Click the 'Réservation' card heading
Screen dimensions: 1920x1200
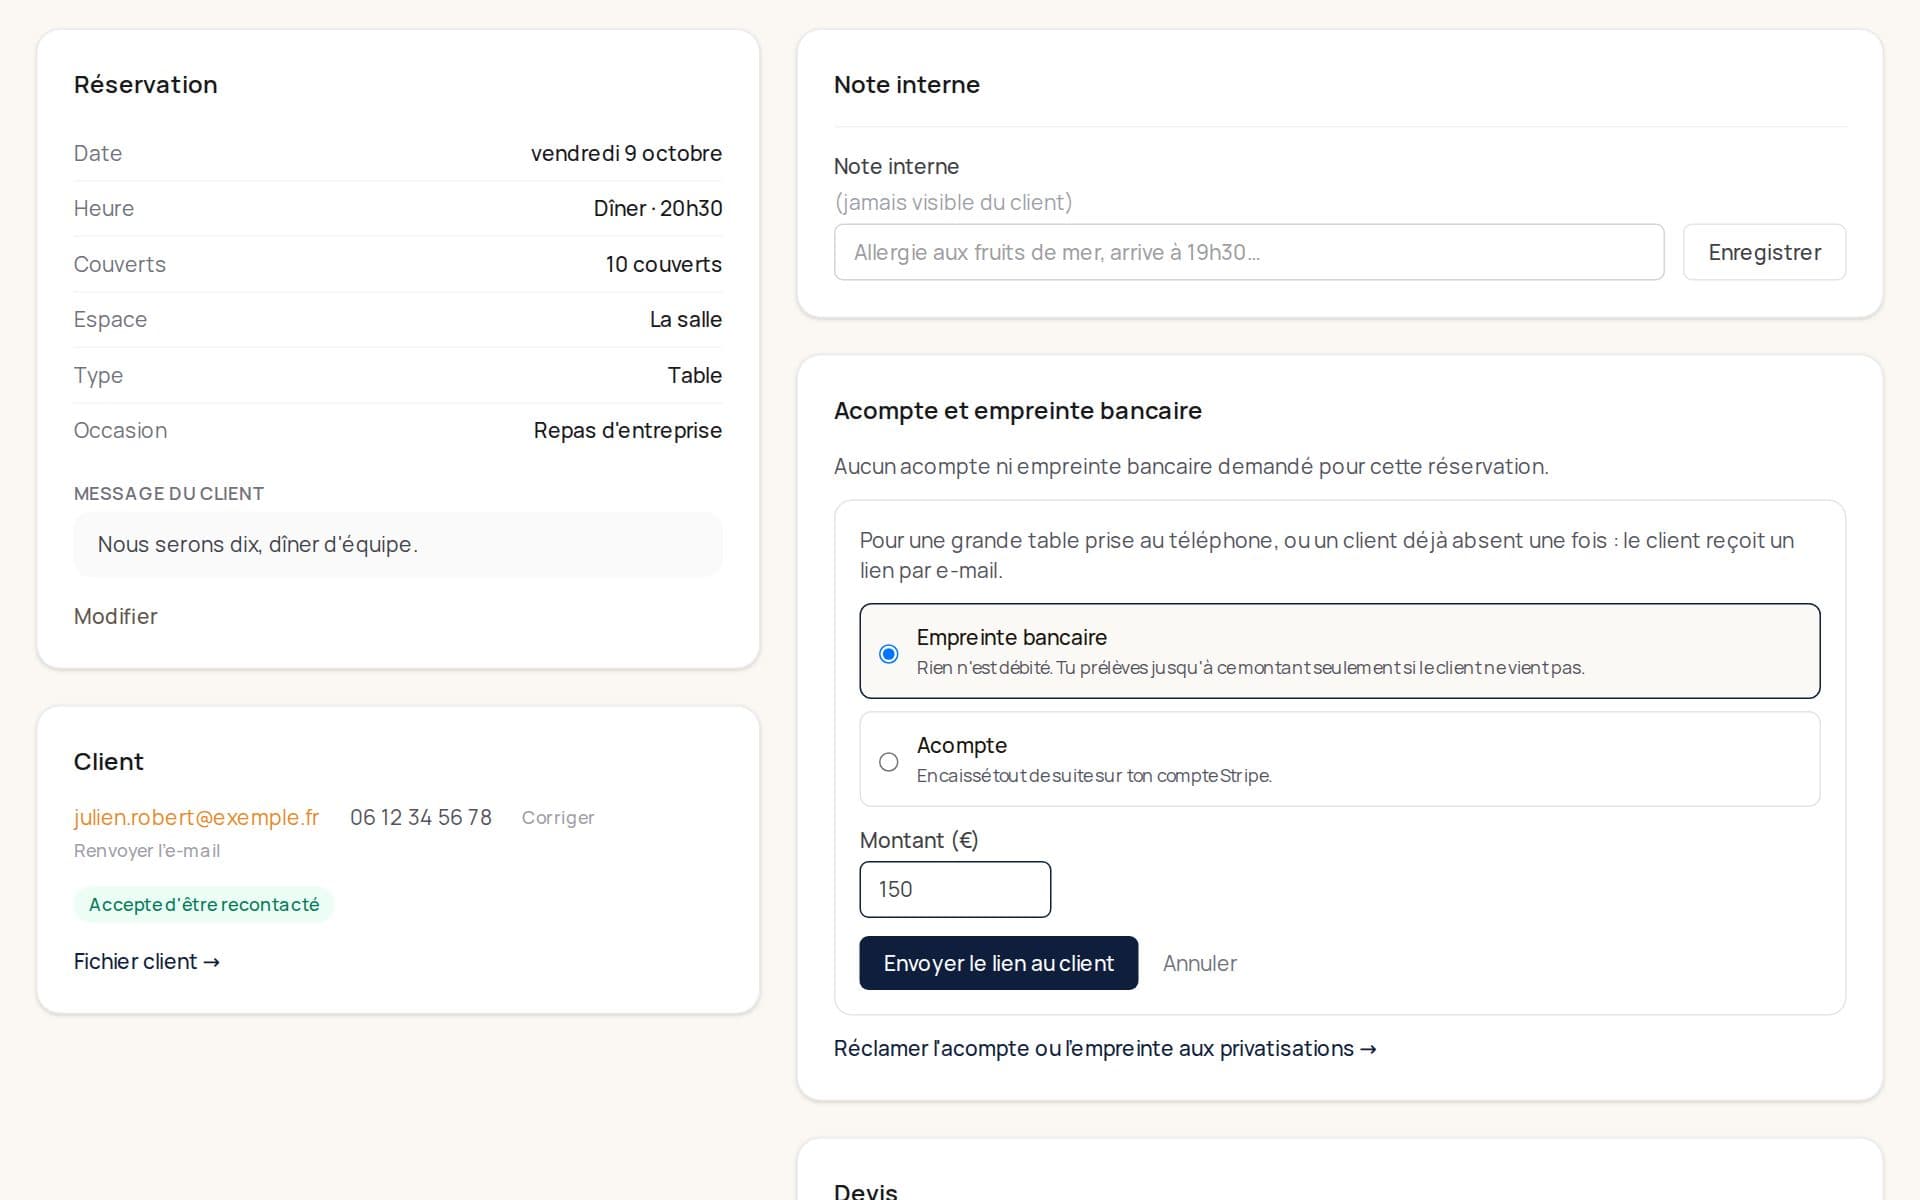tap(146, 84)
